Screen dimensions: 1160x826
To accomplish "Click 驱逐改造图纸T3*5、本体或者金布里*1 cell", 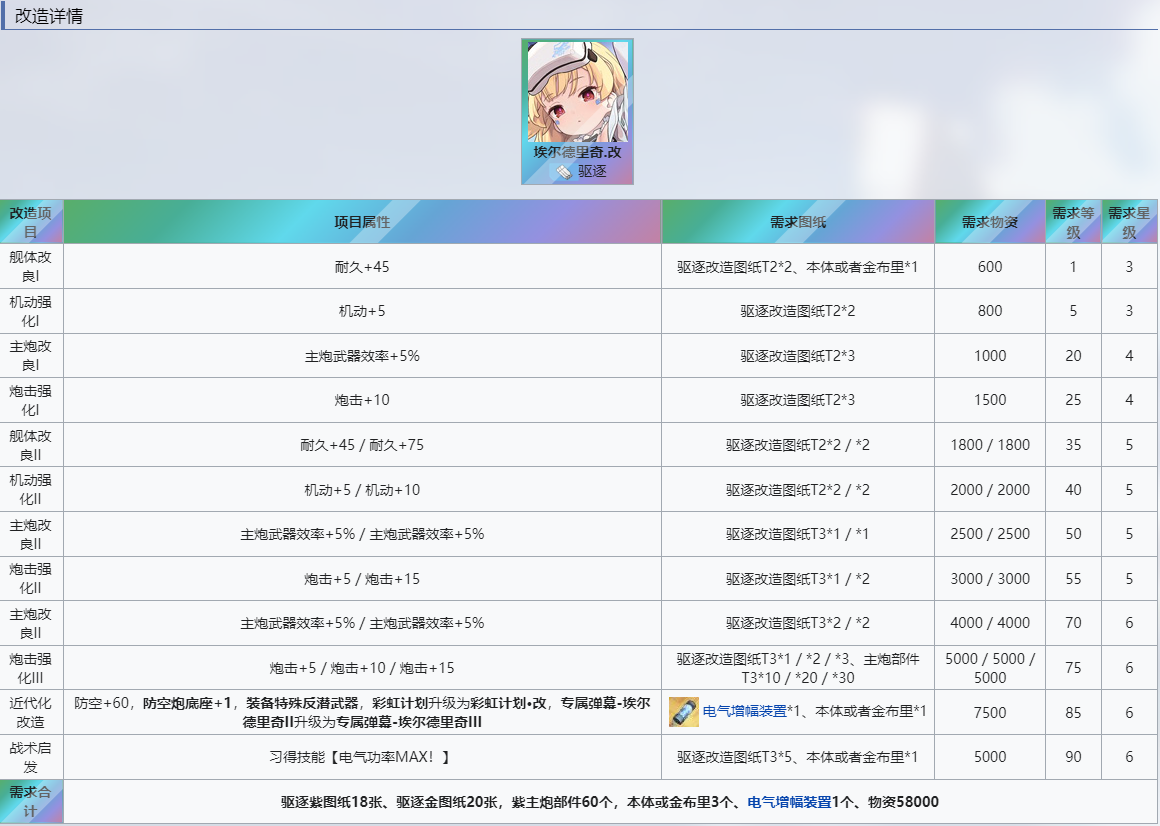I will (798, 757).
